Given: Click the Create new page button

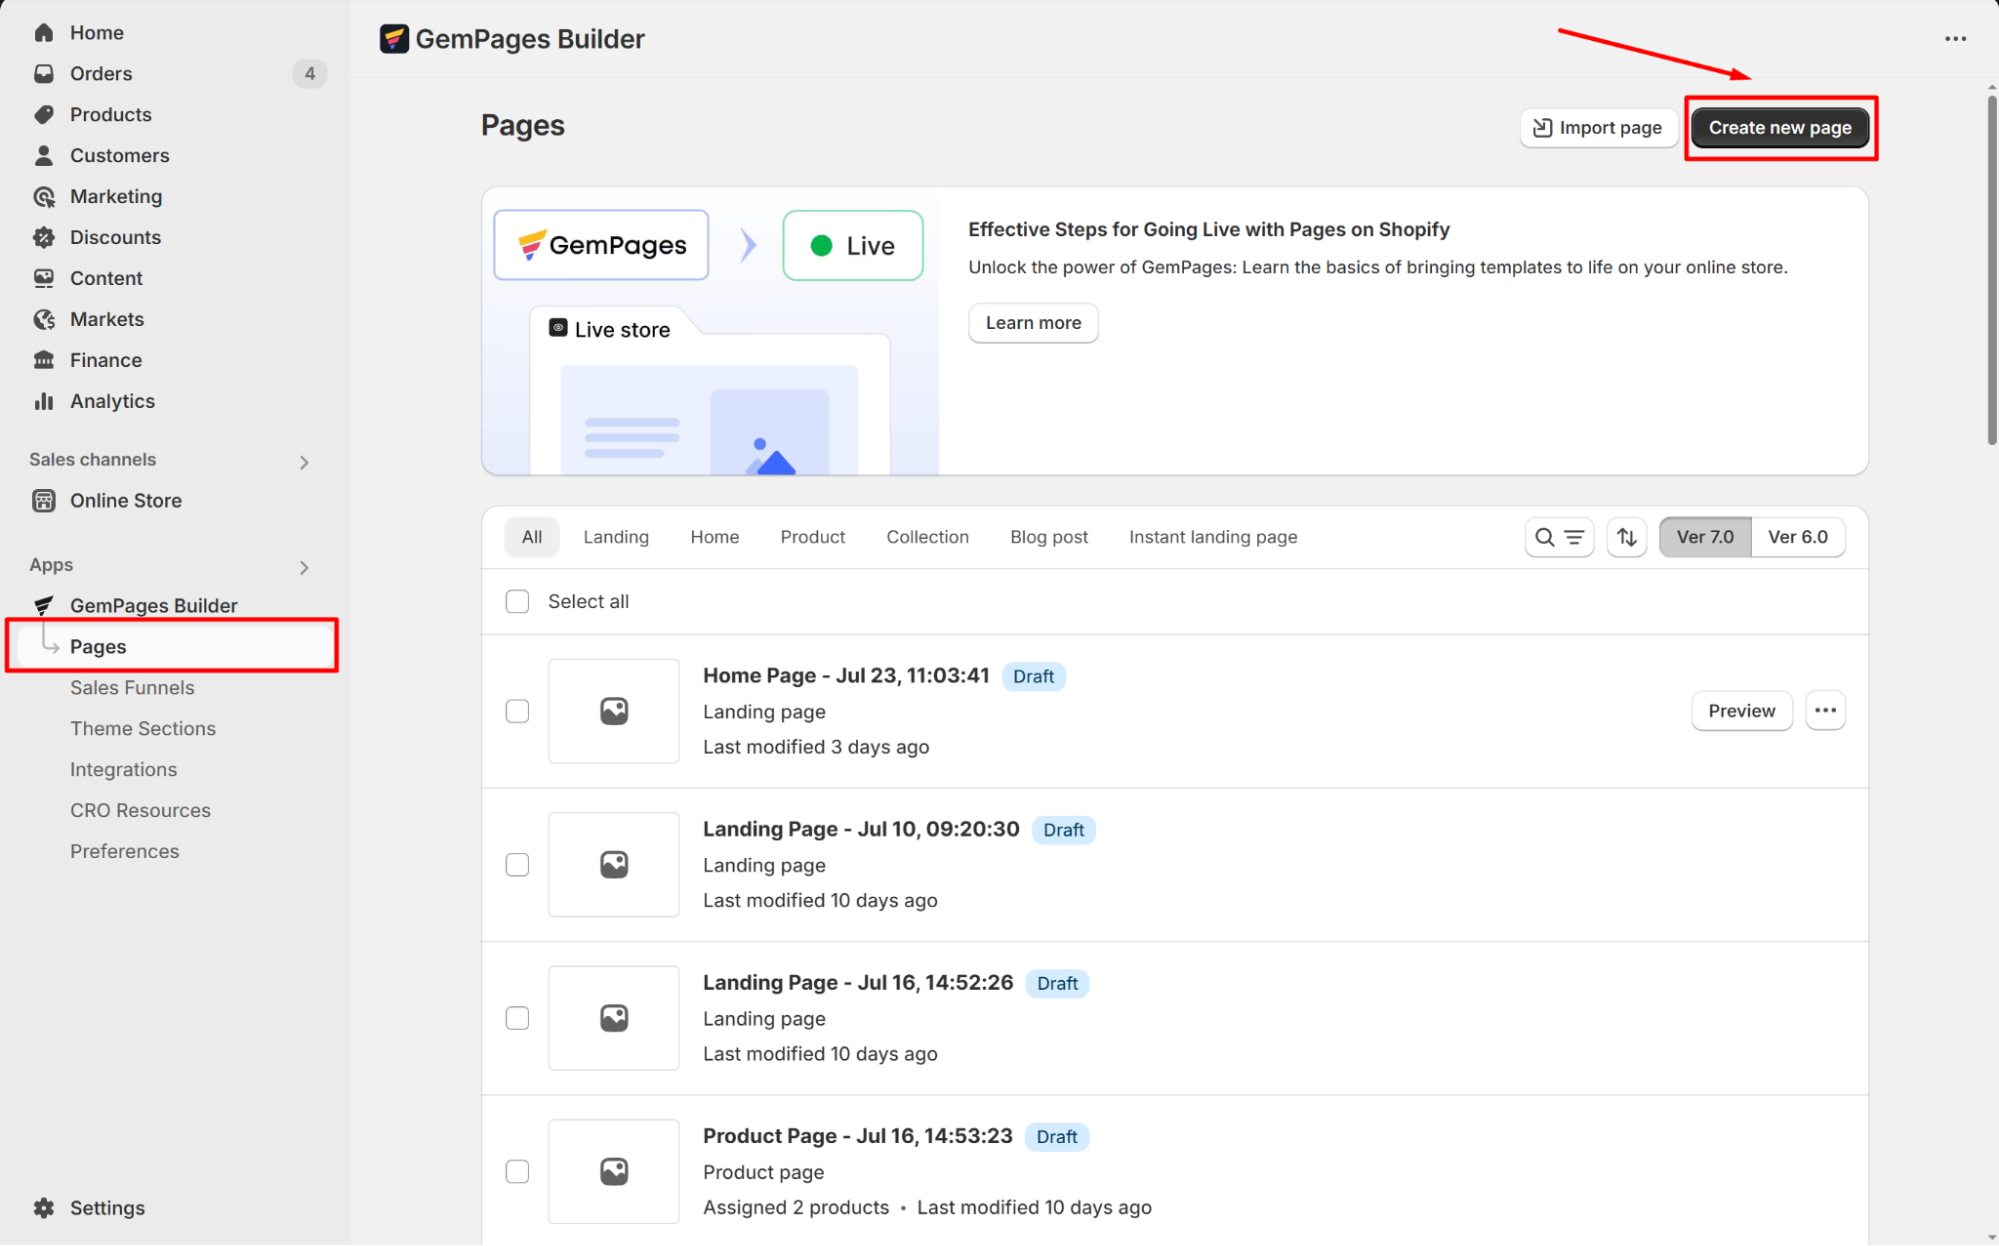Looking at the screenshot, I should click(1779, 128).
